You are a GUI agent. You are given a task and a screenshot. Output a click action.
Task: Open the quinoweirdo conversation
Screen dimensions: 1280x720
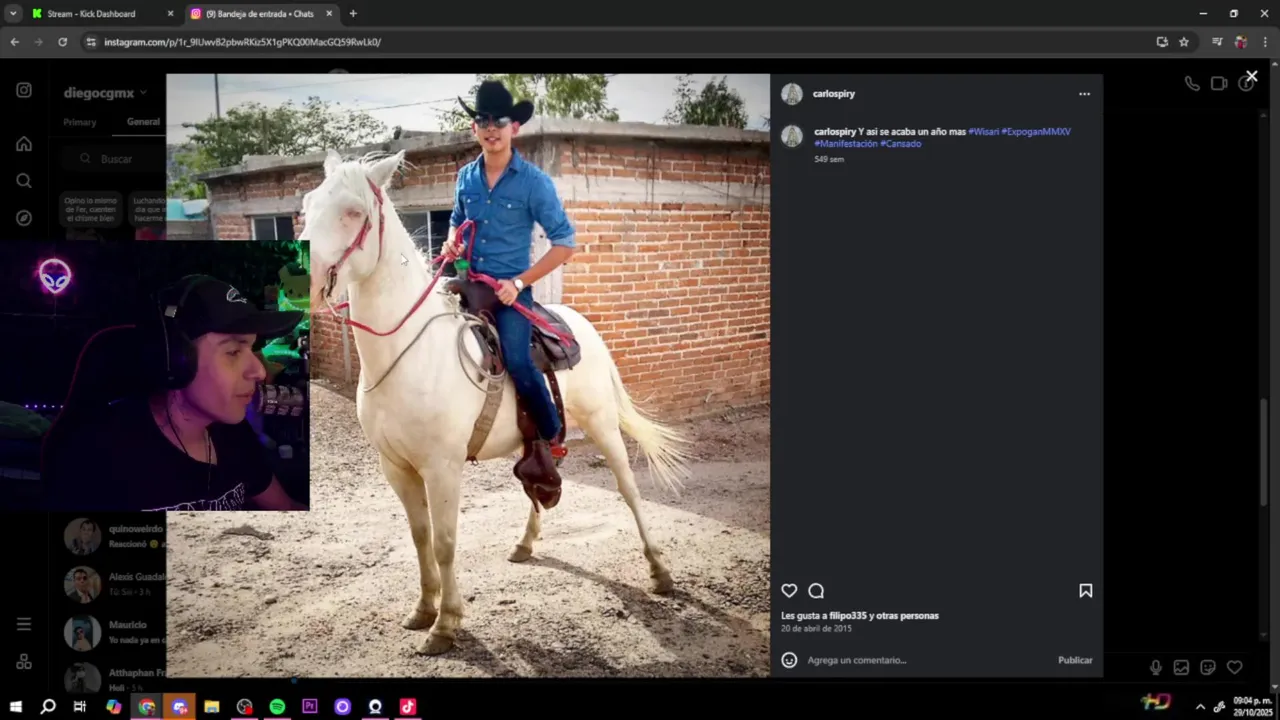(x=114, y=536)
